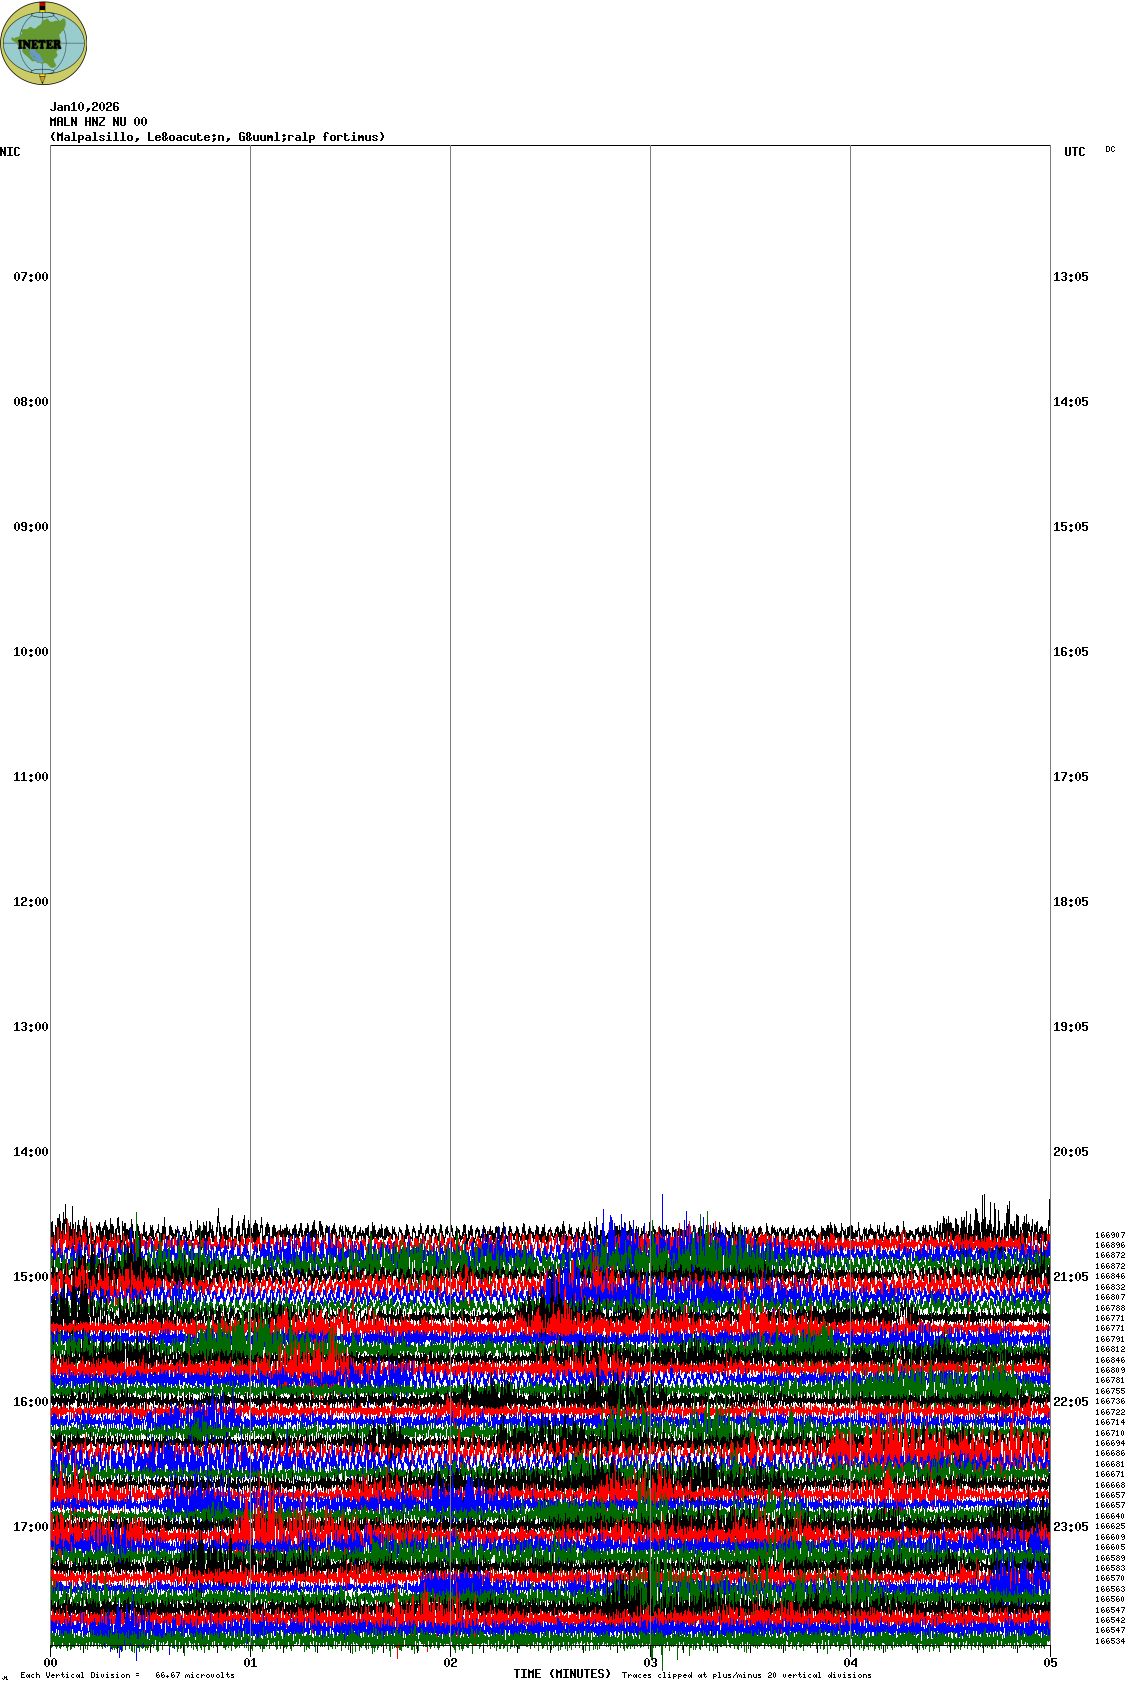This screenshot has width=1130, height=1689.
Task: Click the Traces clipped footnote text
Action: pyautogui.click(x=746, y=1675)
